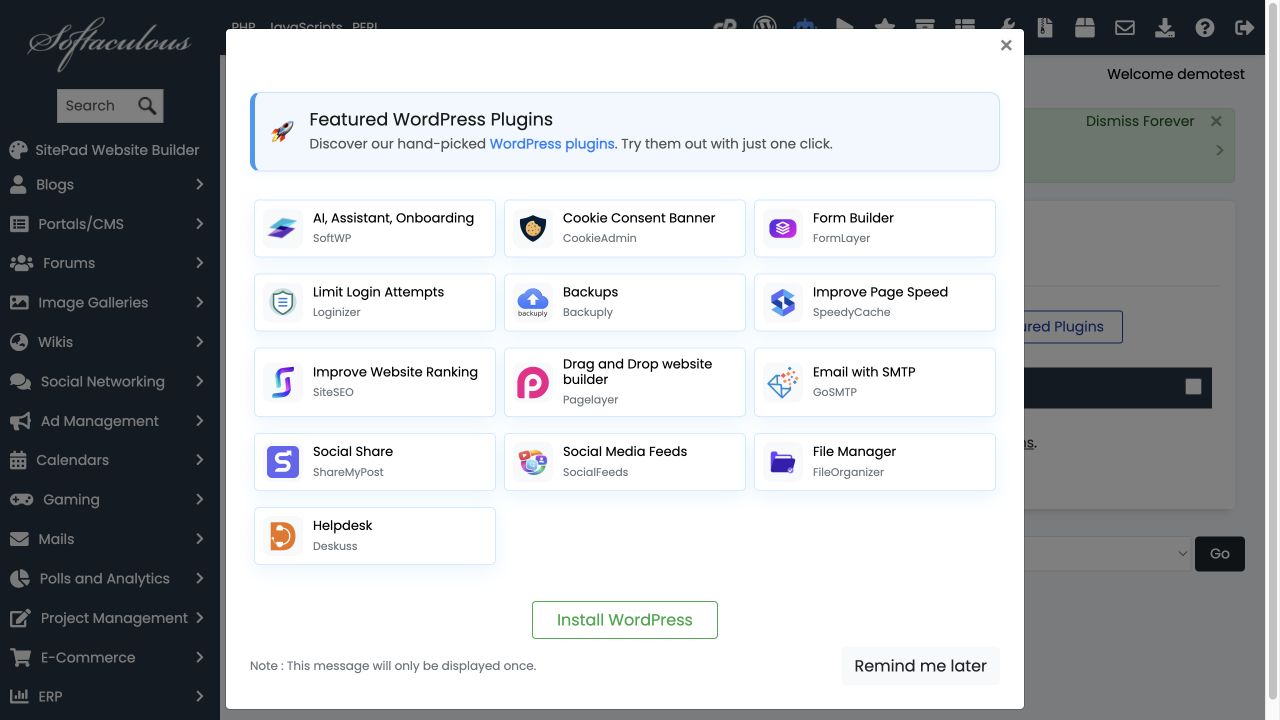Viewport: 1280px width, 720px height.
Task: Expand the Social Networking category arrow
Action: (x=200, y=381)
